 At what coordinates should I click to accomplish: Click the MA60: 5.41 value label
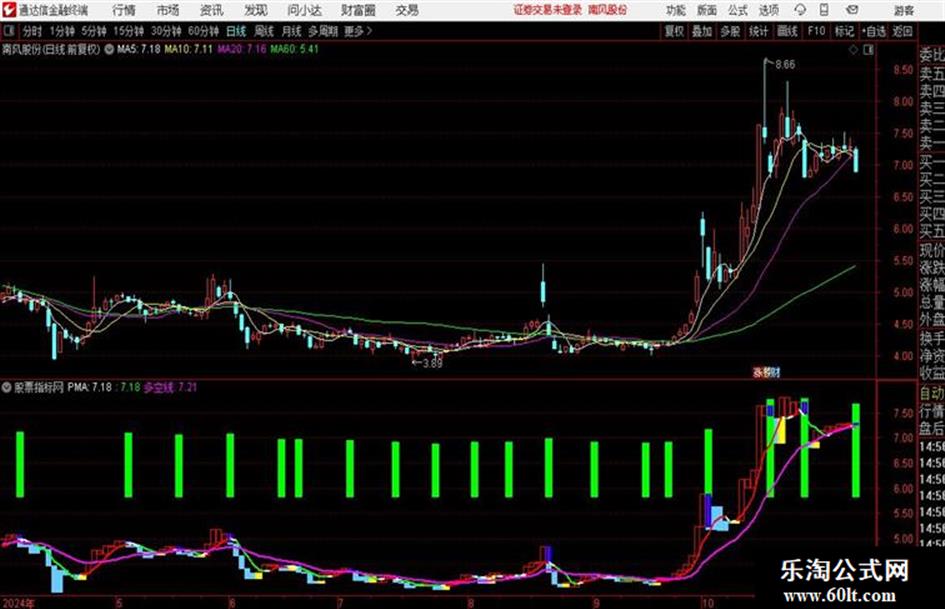click(294, 49)
